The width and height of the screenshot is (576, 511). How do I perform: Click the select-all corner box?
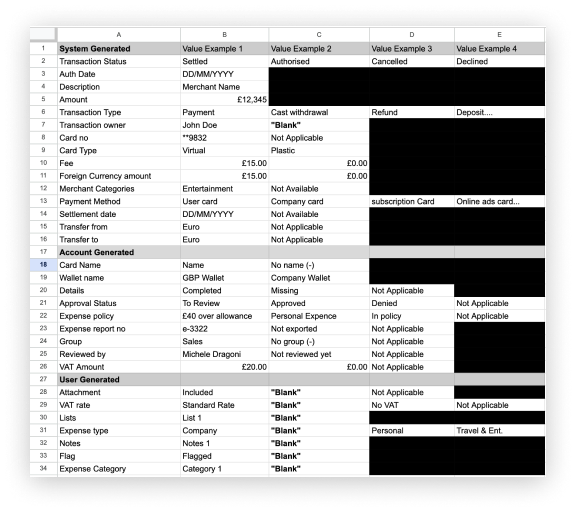point(43,35)
